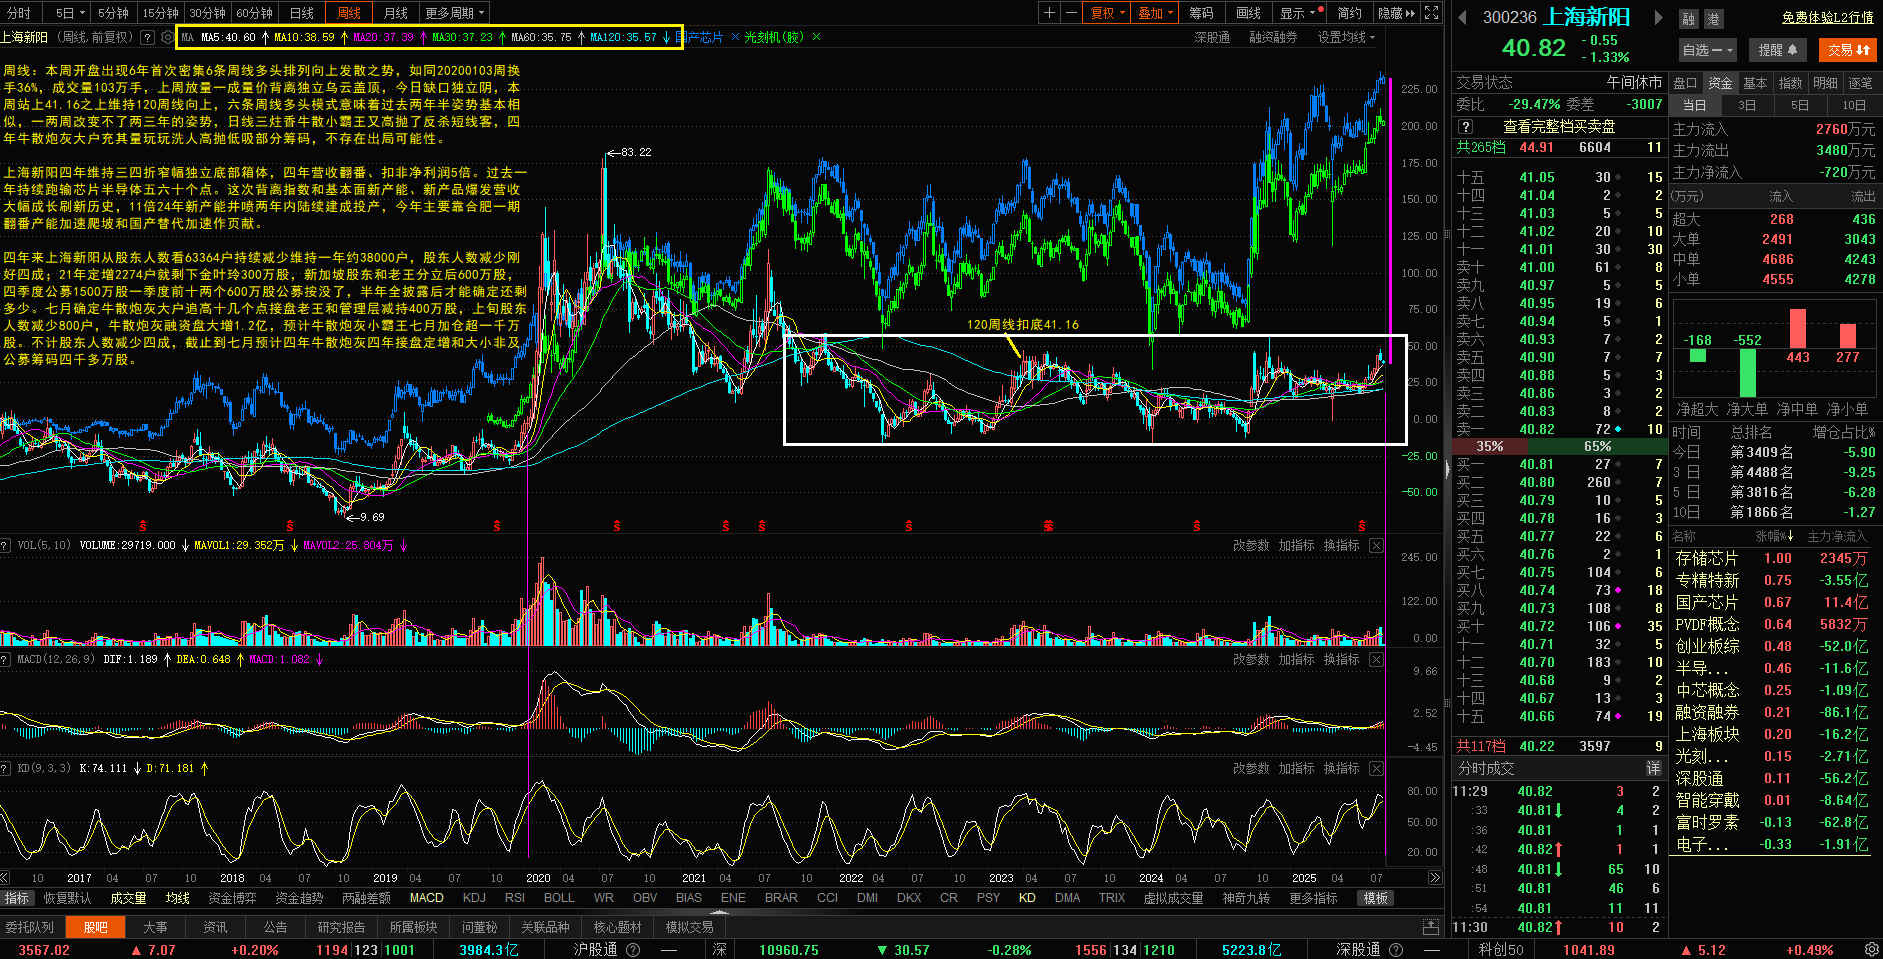1883x959 pixels.
Task: Open the 资金 tab in side panel
Action: click(1720, 83)
